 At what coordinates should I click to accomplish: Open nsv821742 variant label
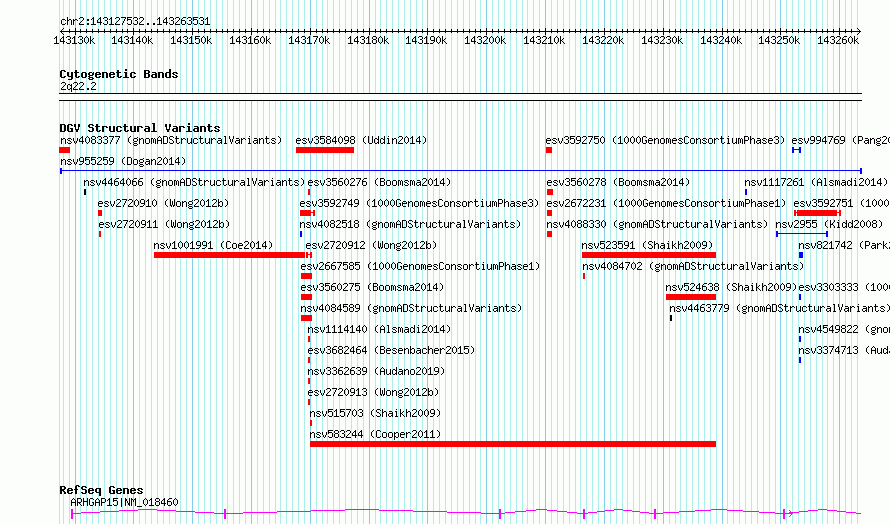point(844,245)
